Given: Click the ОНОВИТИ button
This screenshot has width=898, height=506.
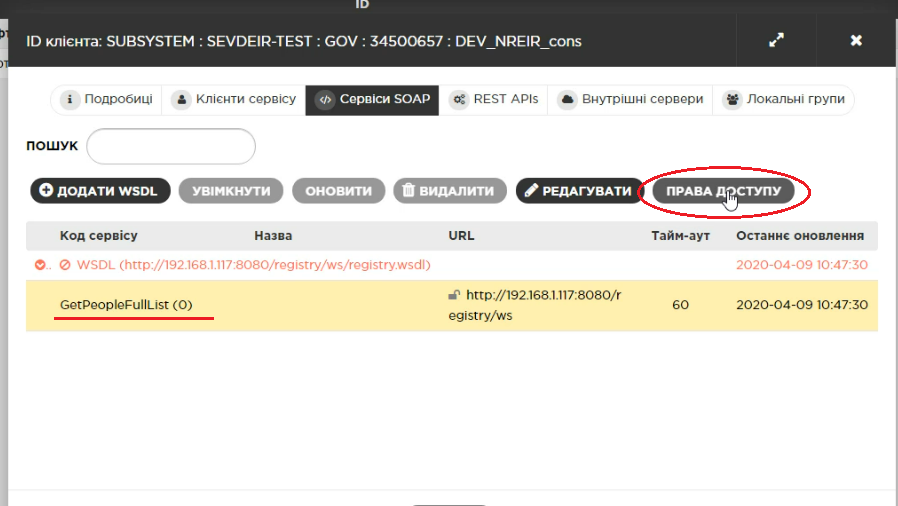Looking at the screenshot, I should pyautogui.click(x=338, y=191).
